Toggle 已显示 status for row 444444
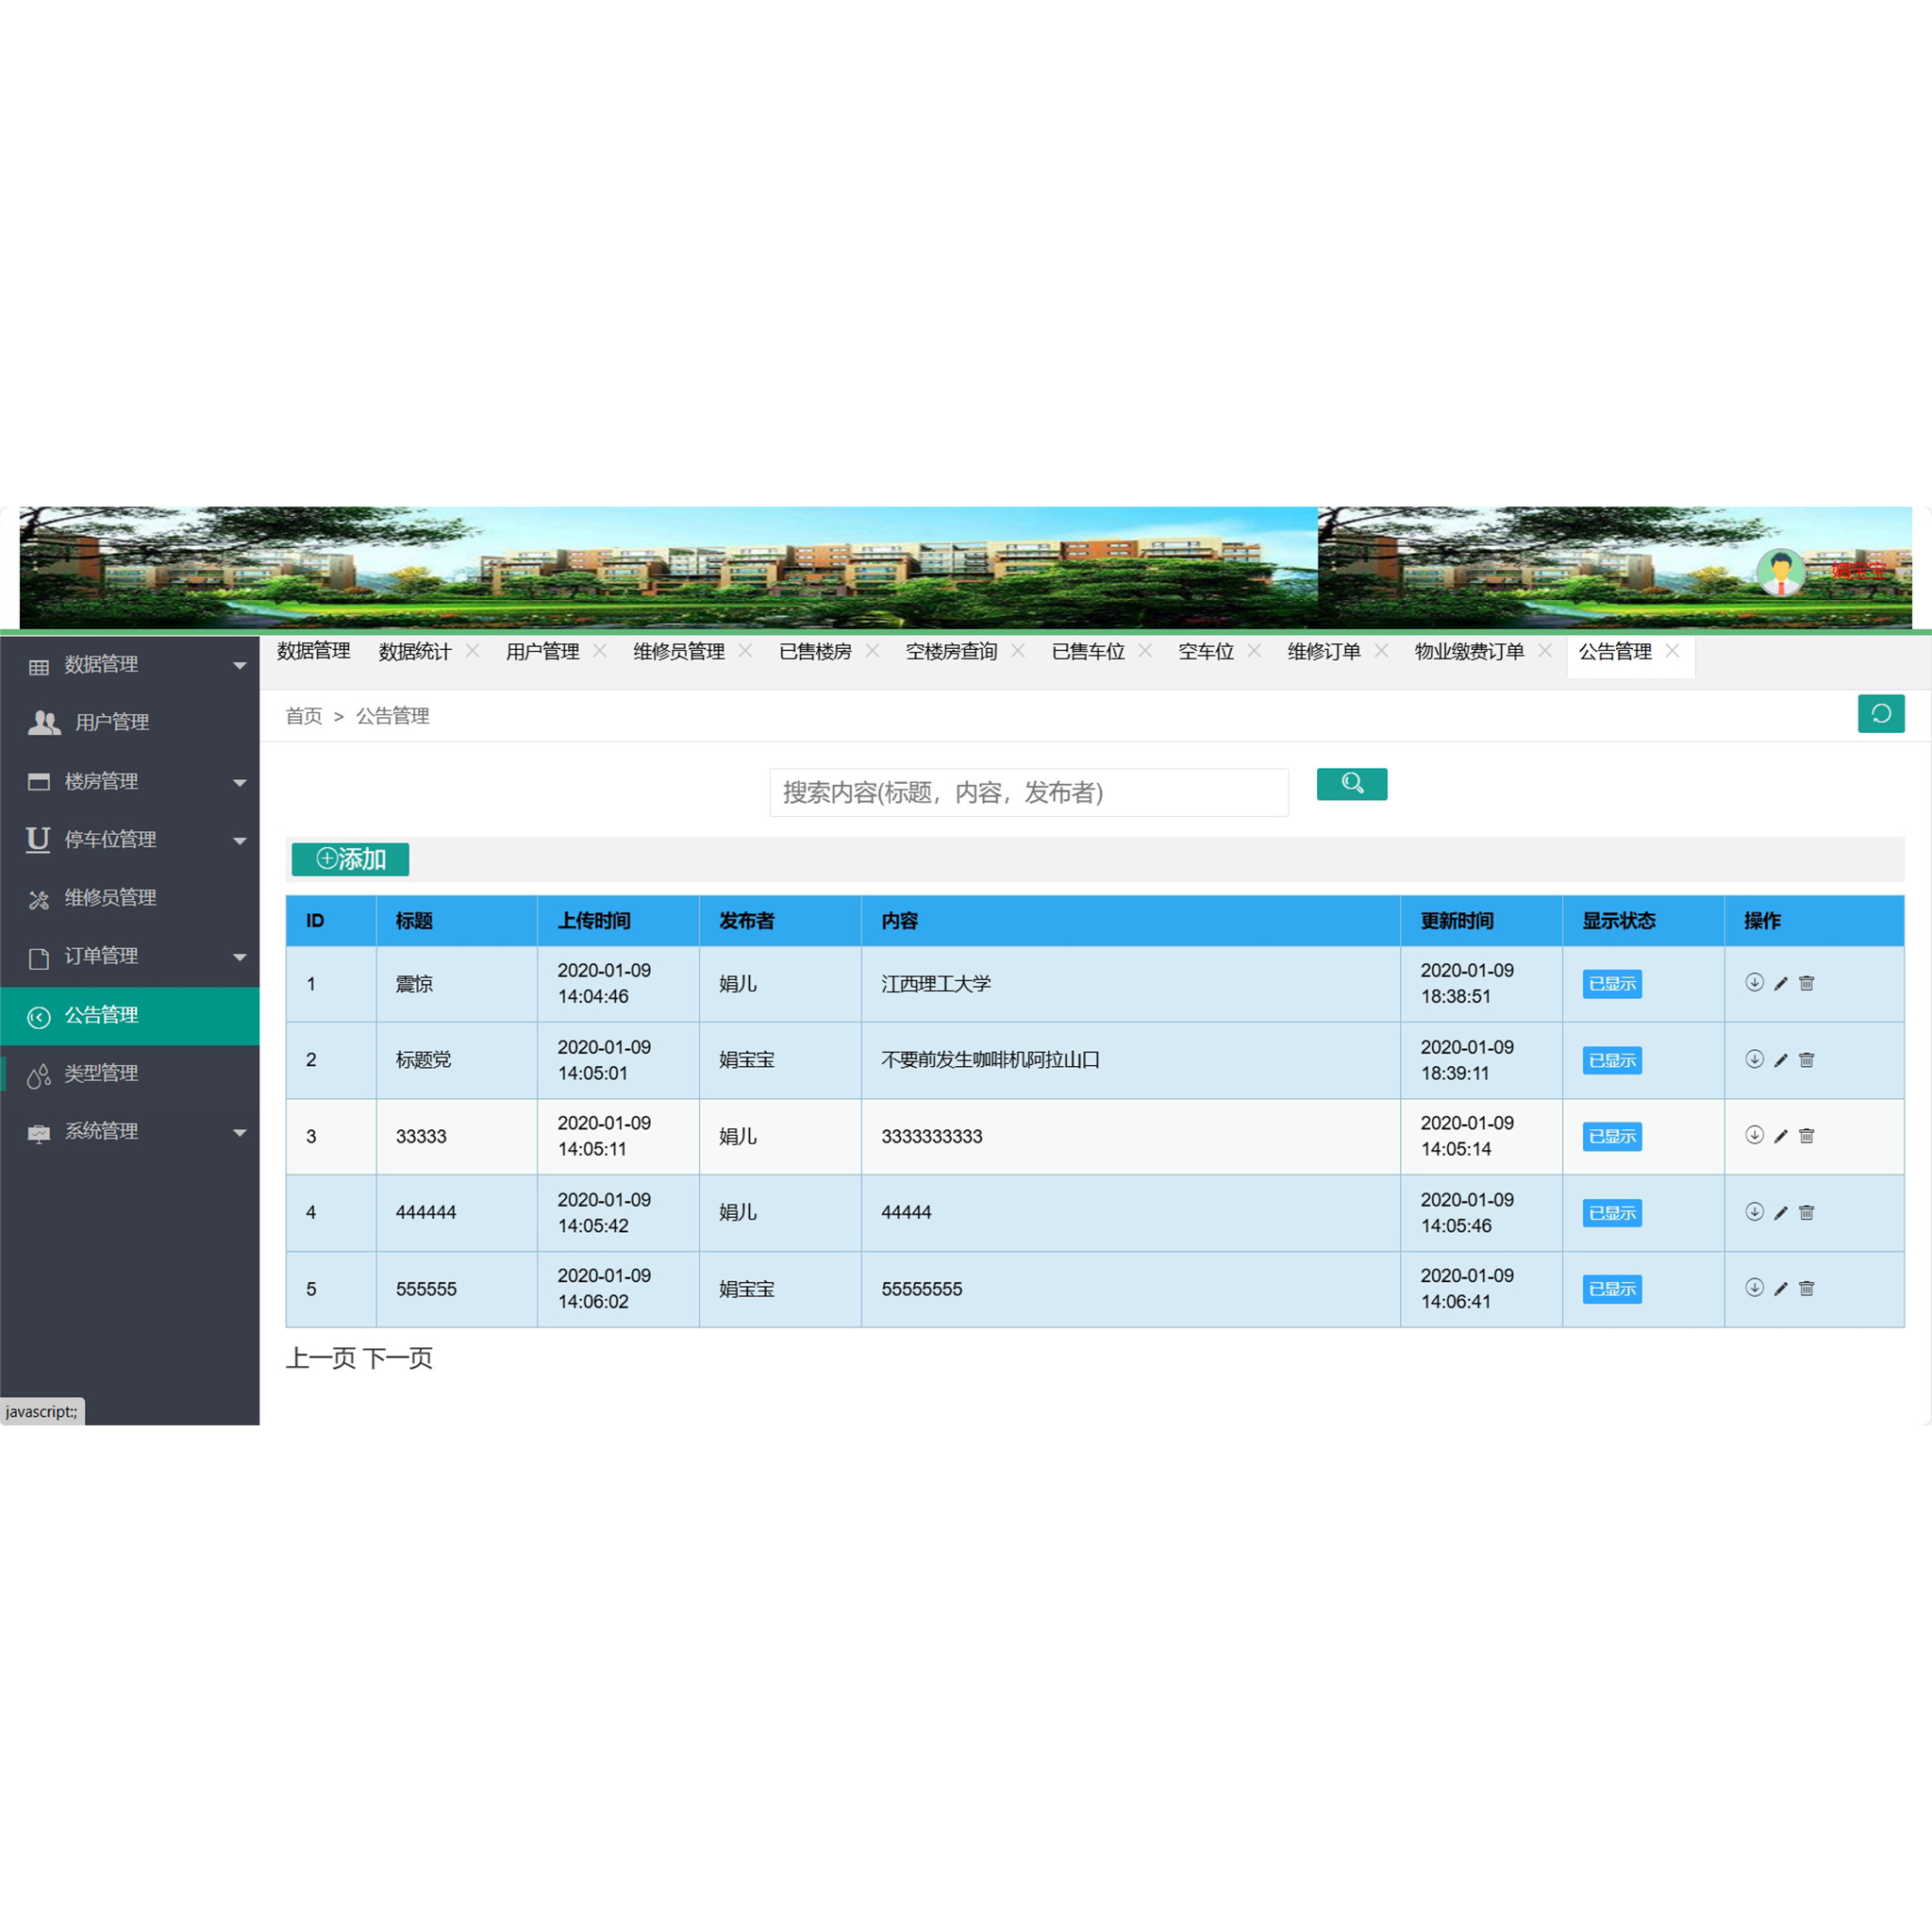 pyautogui.click(x=1612, y=1213)
